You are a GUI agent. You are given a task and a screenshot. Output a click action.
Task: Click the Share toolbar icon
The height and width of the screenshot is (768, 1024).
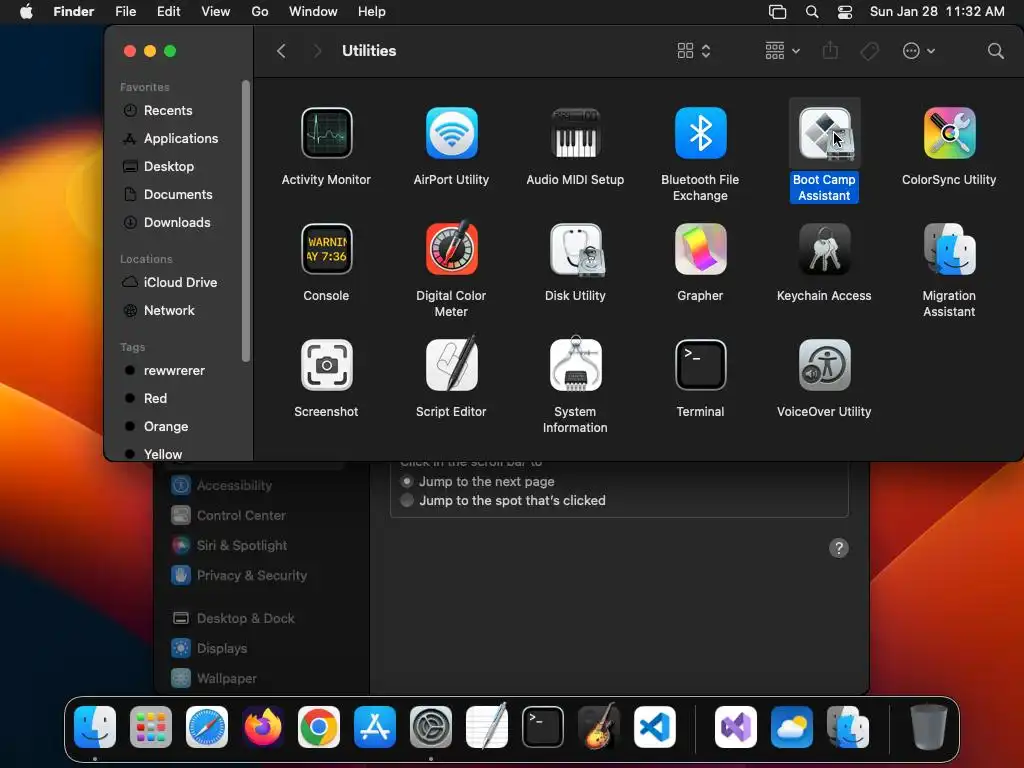point(830,50)
